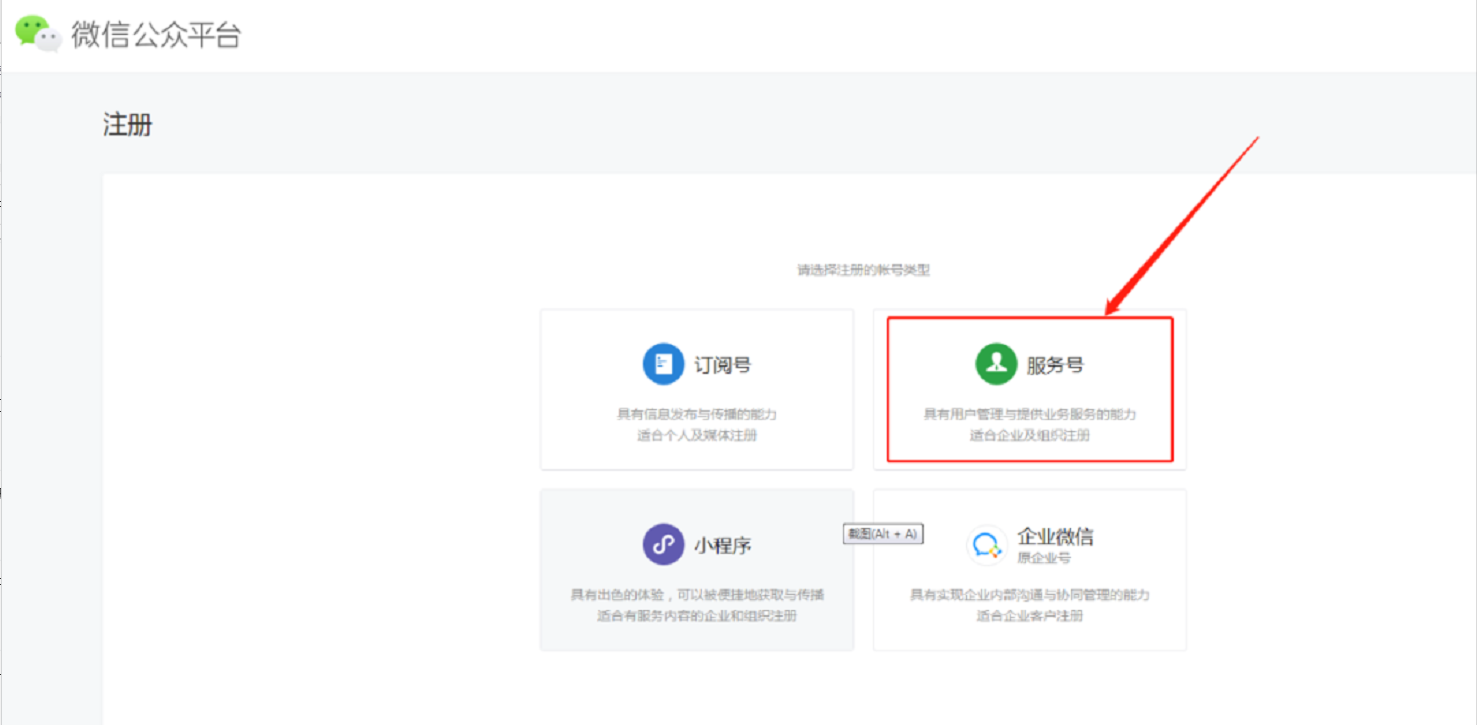Click the blue 订阅号 document icon
This screenshot has height=725, width=1477.
point(663,364)
